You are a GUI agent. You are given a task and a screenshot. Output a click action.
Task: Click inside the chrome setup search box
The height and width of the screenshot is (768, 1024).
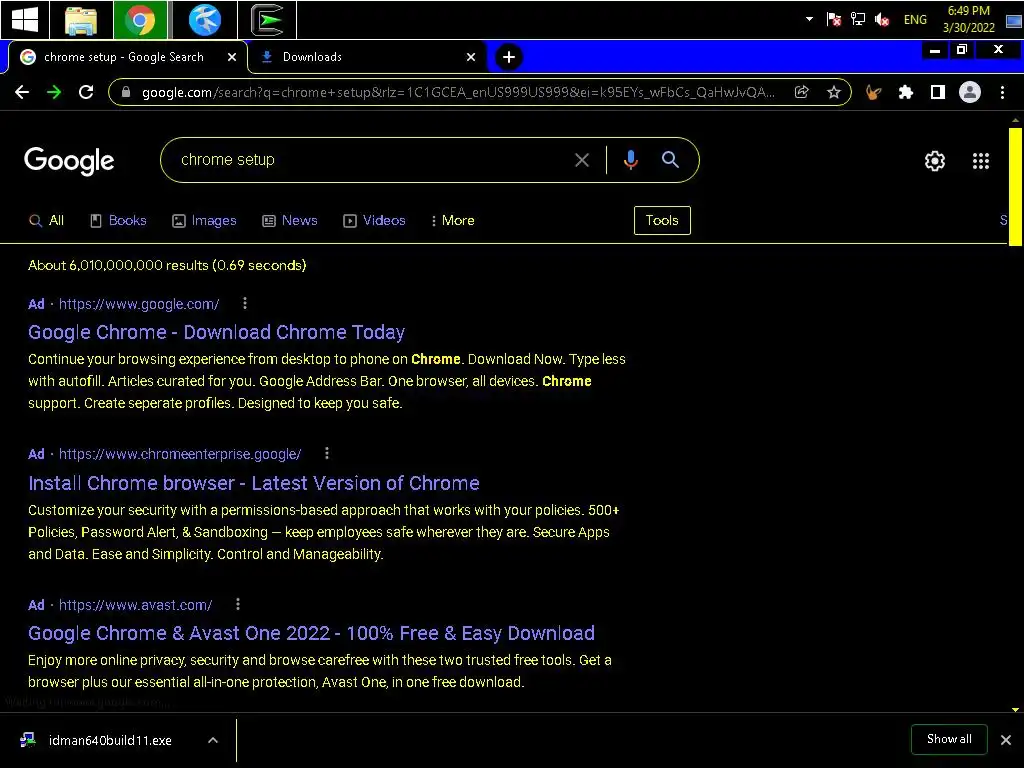372,160
